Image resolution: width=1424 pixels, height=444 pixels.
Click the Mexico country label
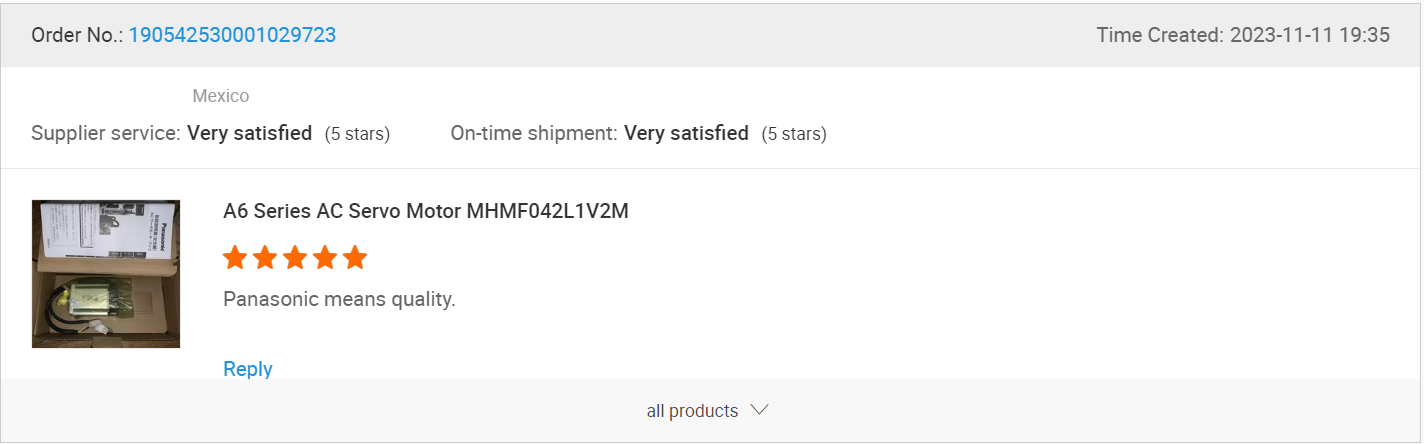point(220,96)
